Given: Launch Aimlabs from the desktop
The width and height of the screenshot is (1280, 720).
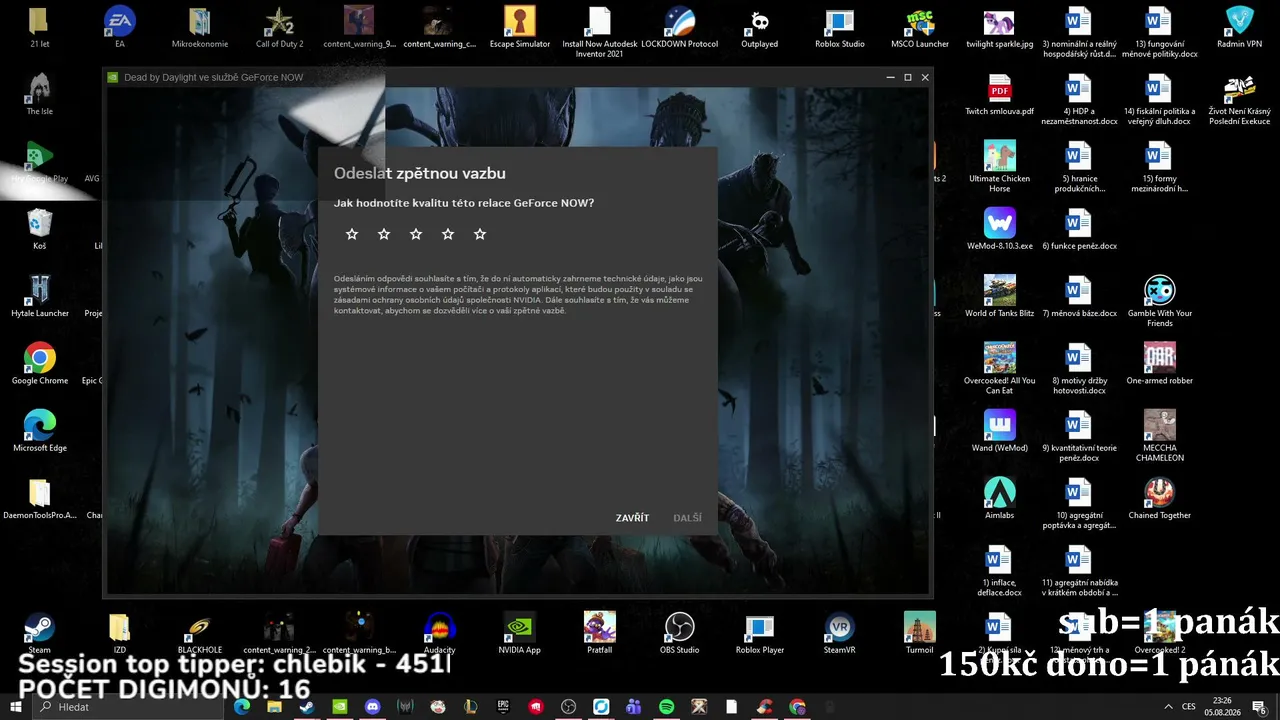Looking at the screenshot, I should pyautogui.click(x=1000, y=498).
